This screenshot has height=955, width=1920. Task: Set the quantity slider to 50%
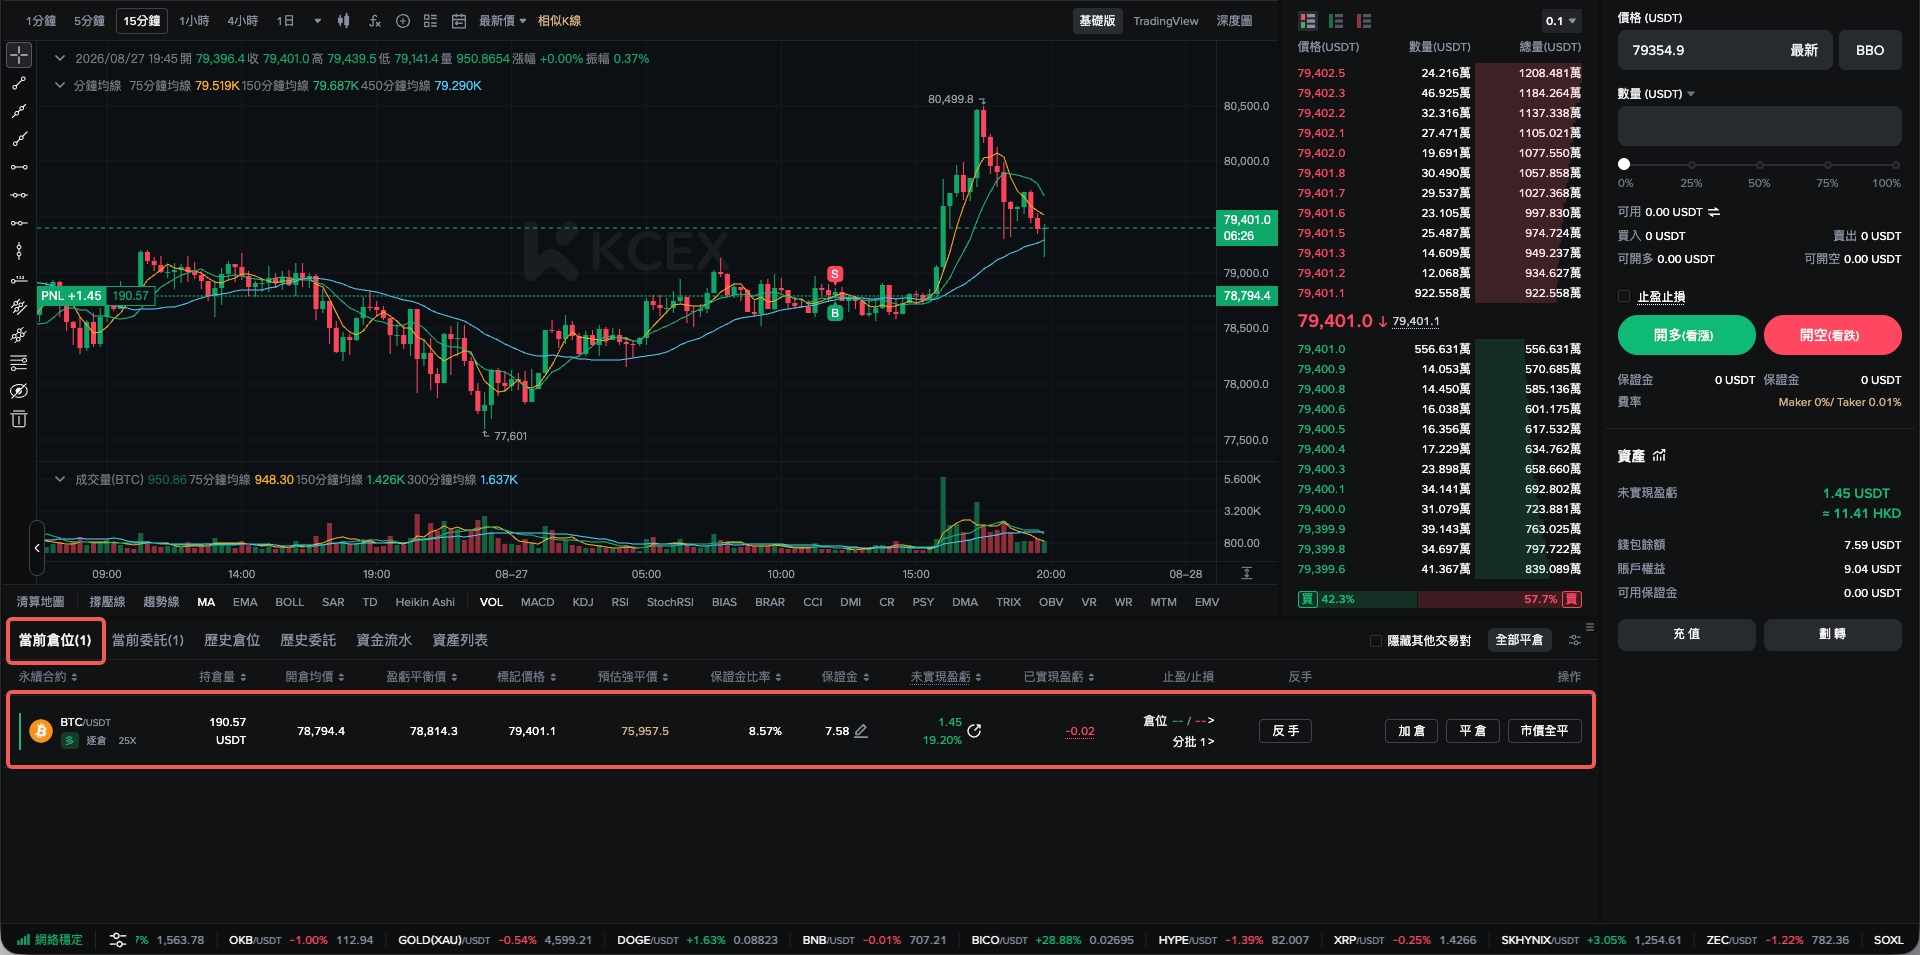click(1759, 164)
